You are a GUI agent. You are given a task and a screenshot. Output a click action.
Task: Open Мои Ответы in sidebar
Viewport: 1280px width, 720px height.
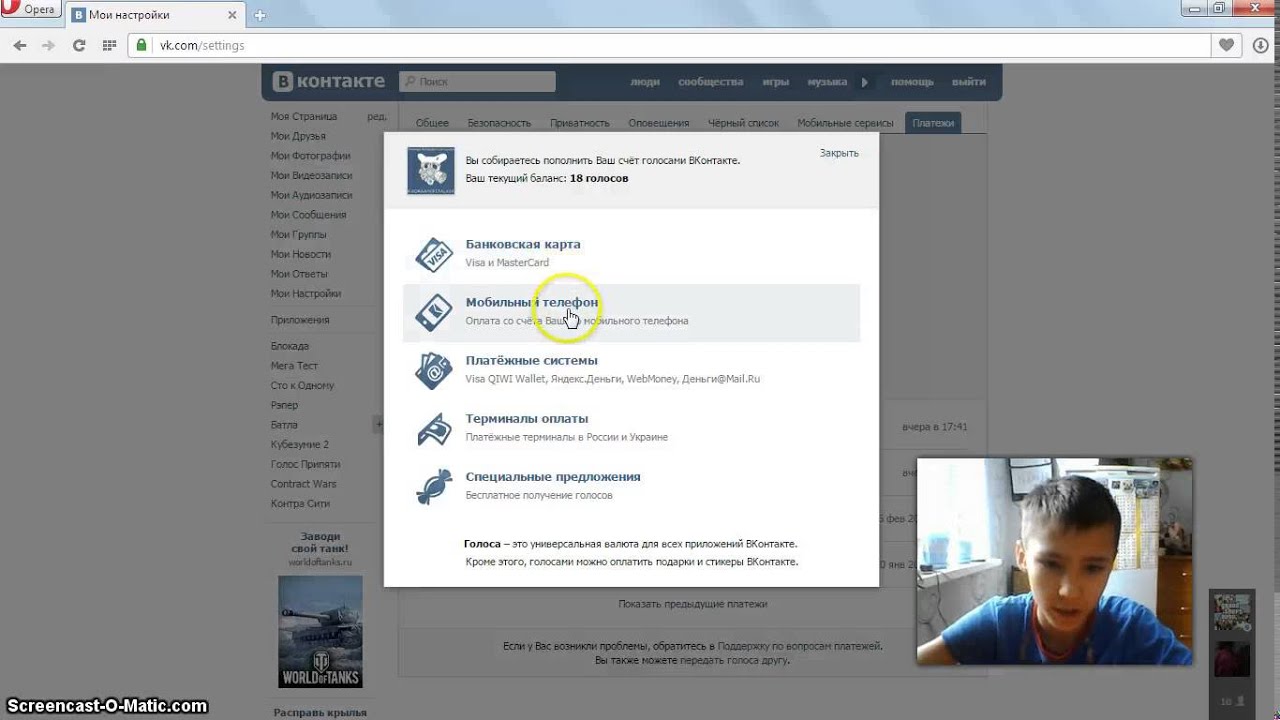[299, 274]
